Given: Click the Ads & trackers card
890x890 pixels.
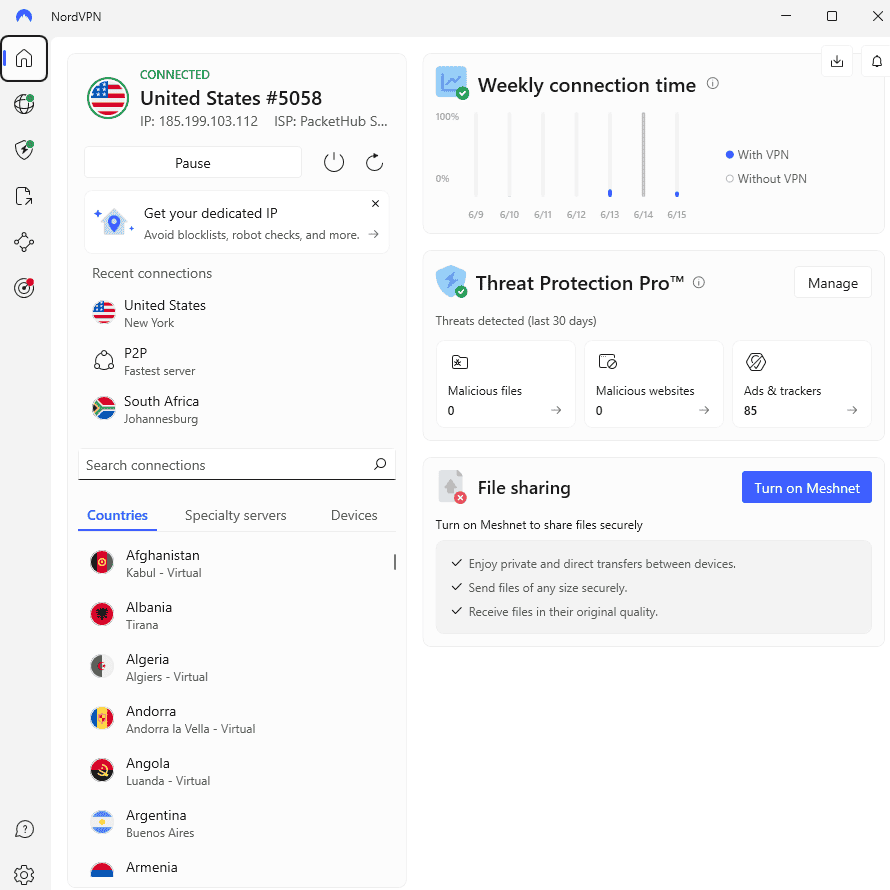Looking at the screenshot, I should click(x=802, y=384).
